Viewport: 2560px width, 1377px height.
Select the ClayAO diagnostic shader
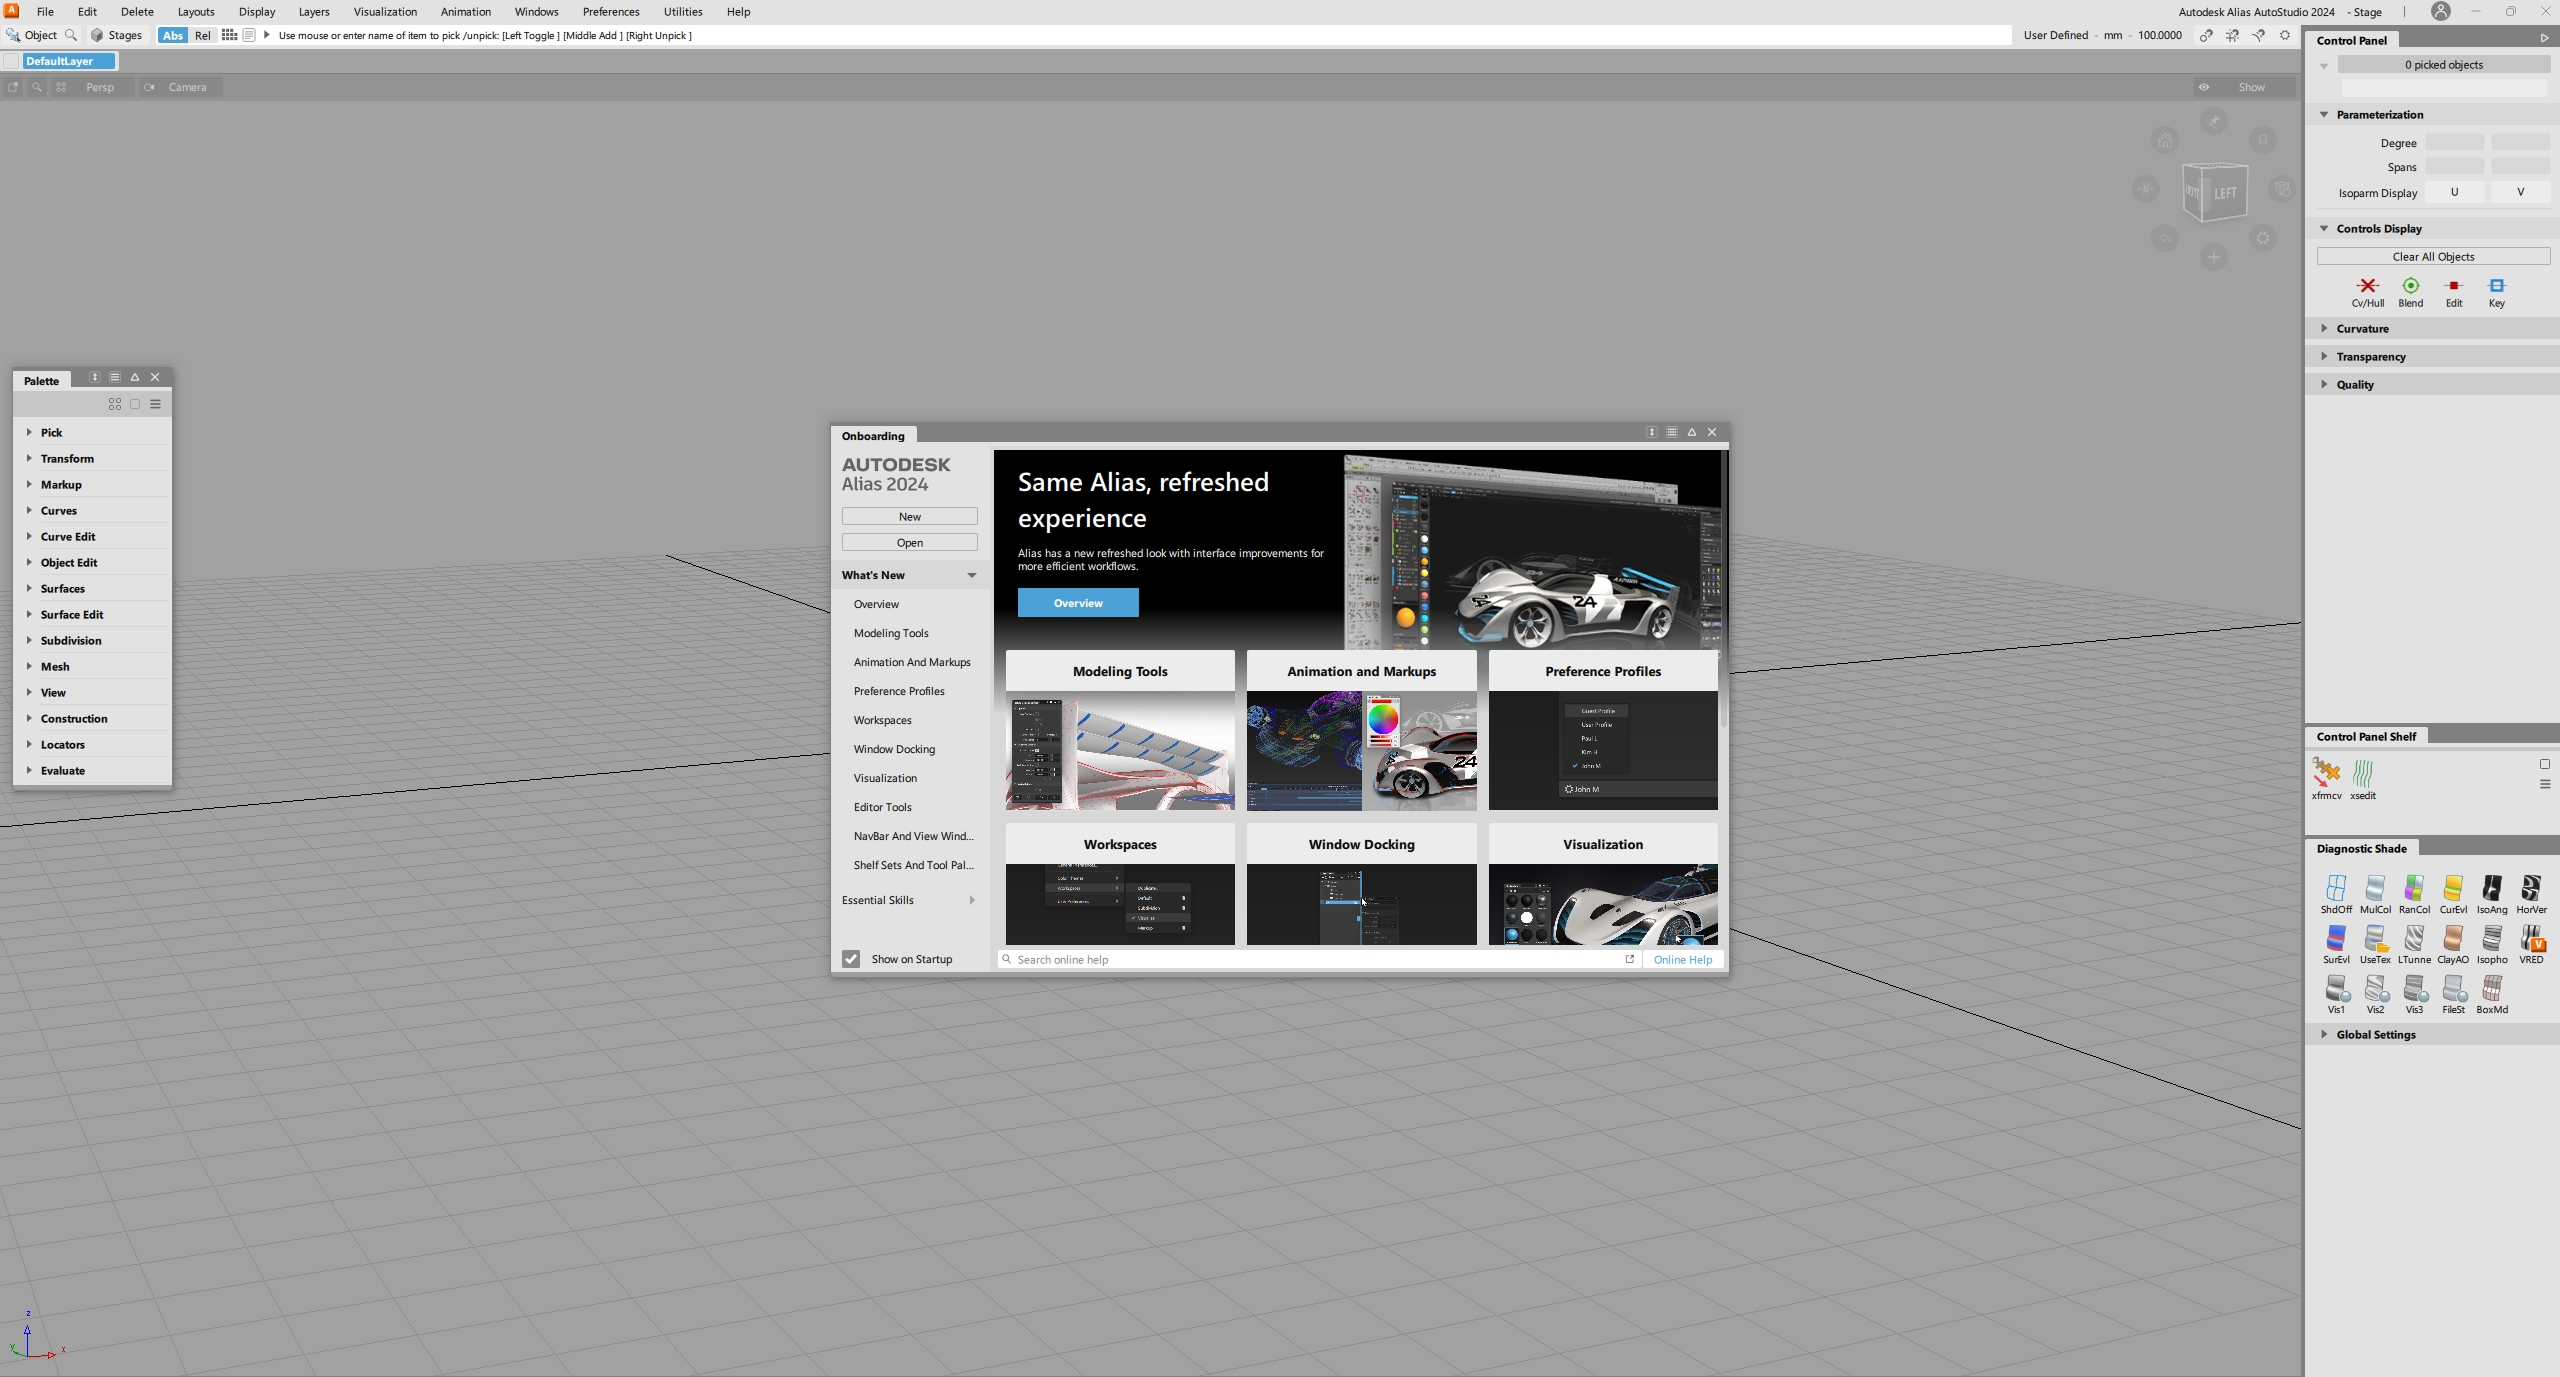click(x=2452, y=939)
